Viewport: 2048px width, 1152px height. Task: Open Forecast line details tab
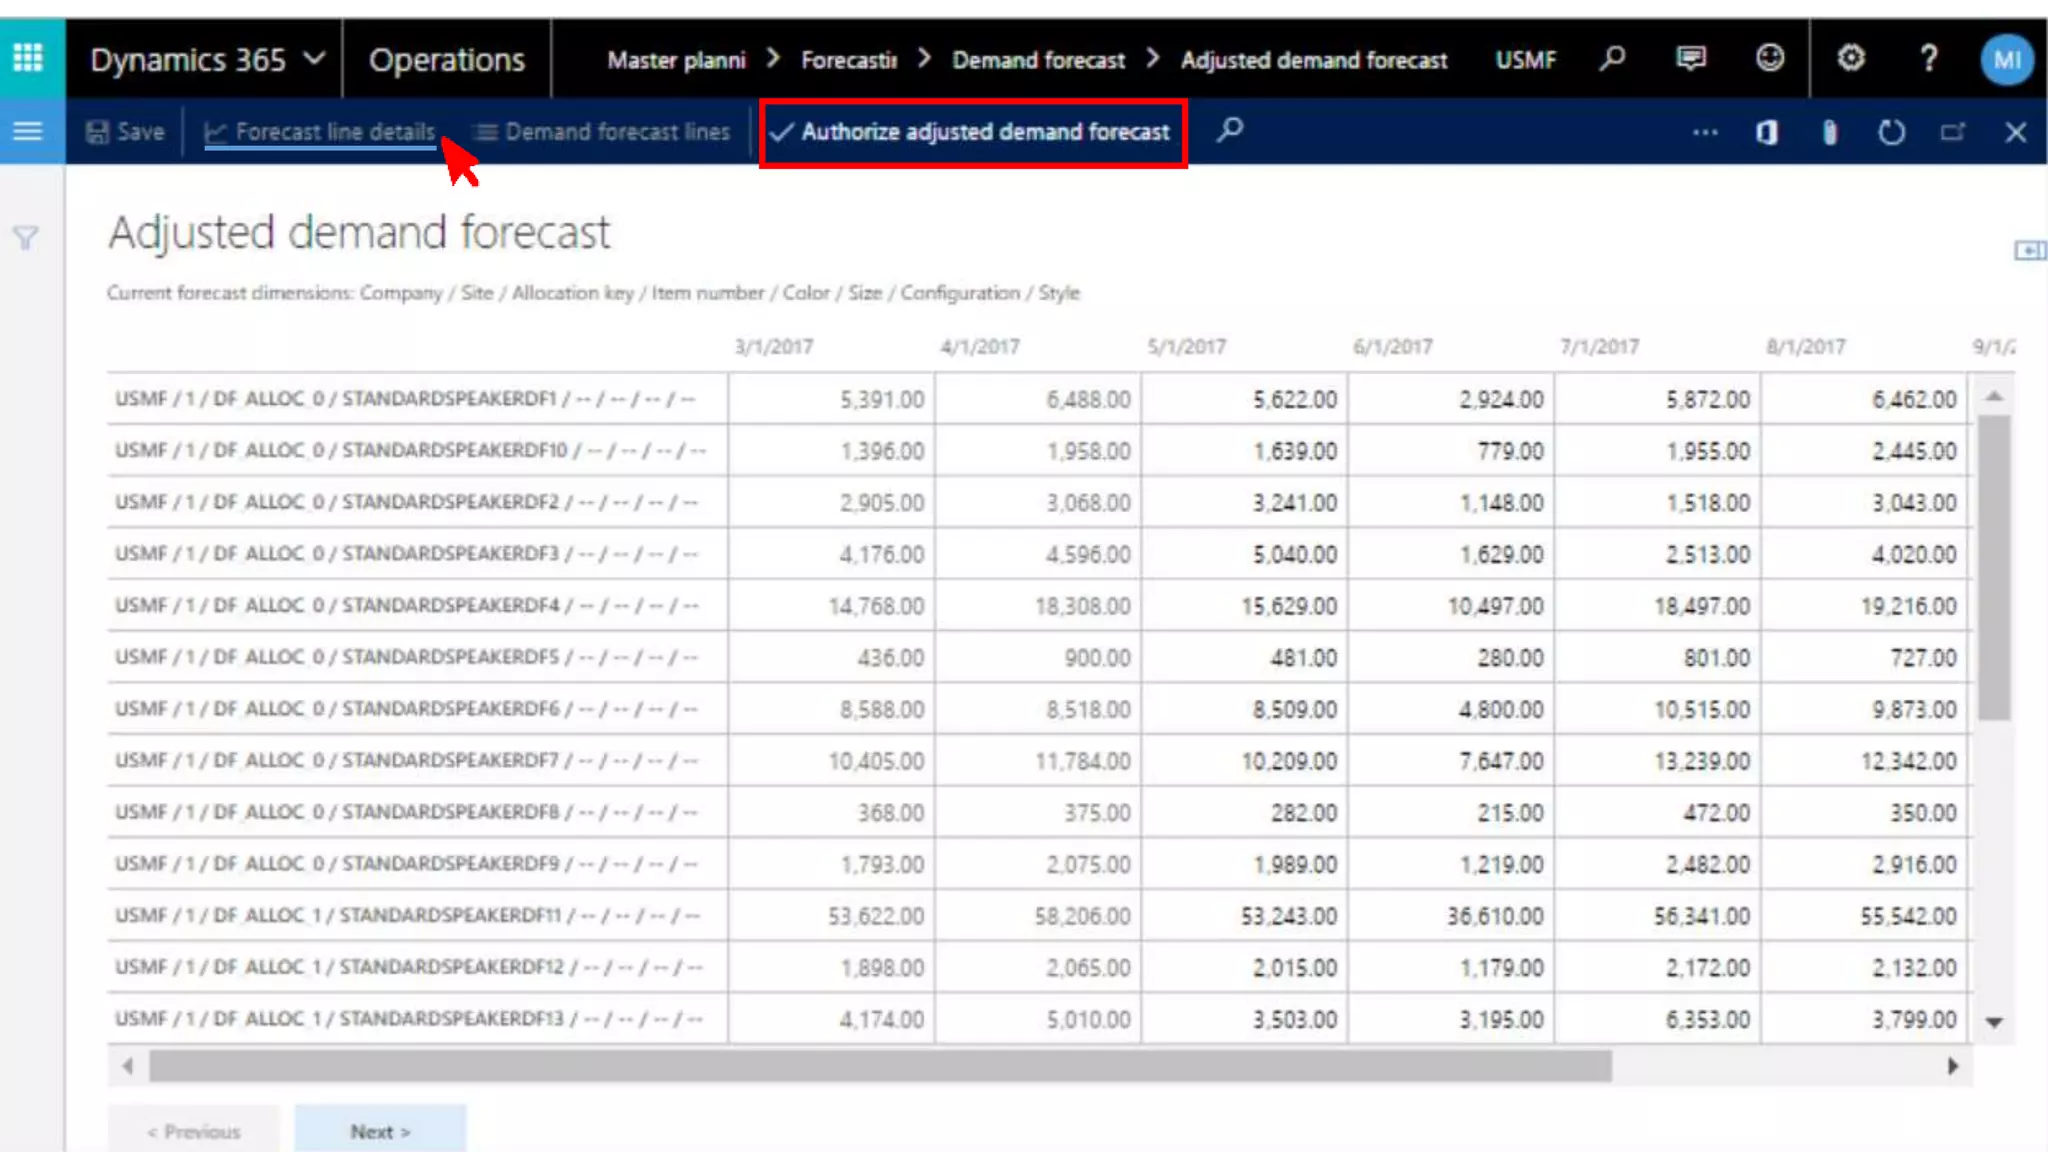point(320,132)
